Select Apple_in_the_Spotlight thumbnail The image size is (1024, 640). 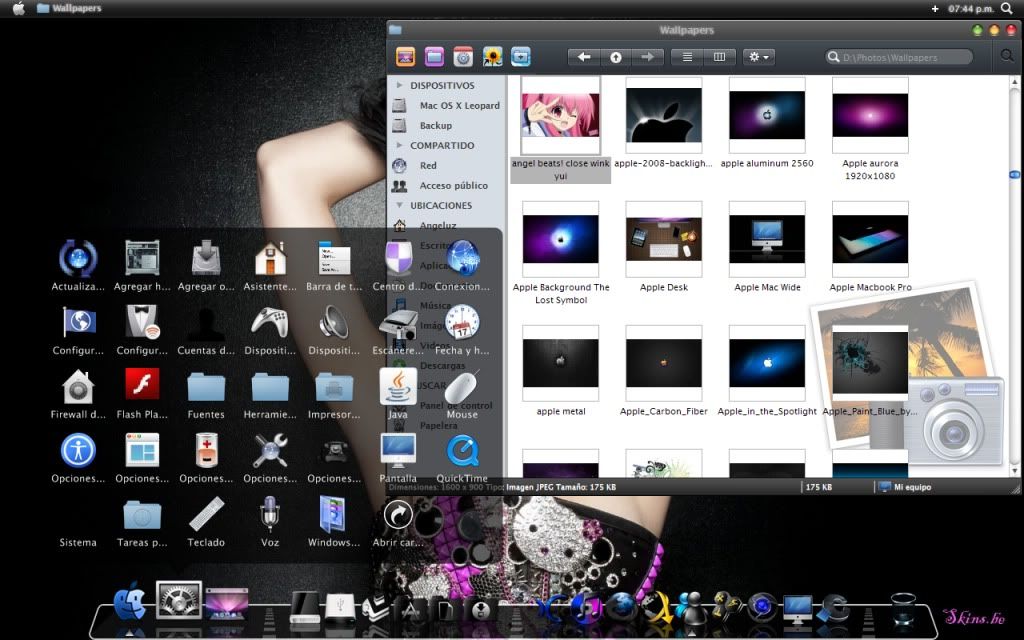[767, 363]
